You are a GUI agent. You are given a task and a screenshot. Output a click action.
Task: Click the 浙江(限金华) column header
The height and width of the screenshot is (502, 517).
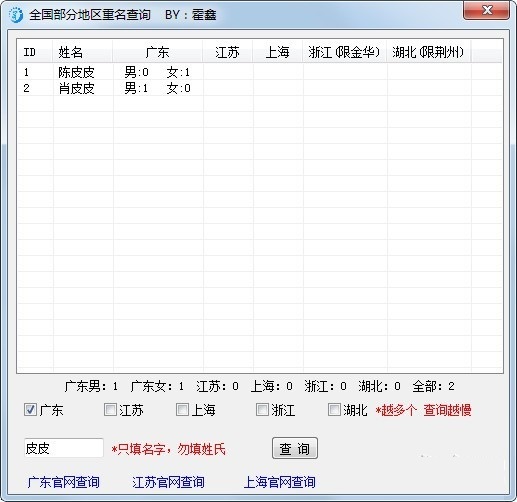(x=345, y=52)
